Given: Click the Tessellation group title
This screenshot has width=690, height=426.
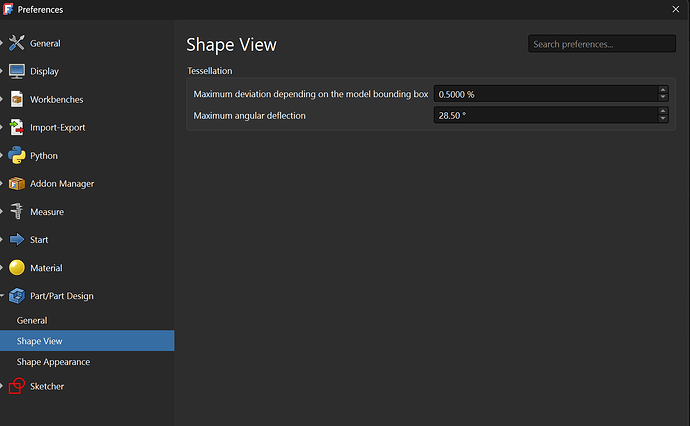Looking at the screenshot, I should coord(209,71).
